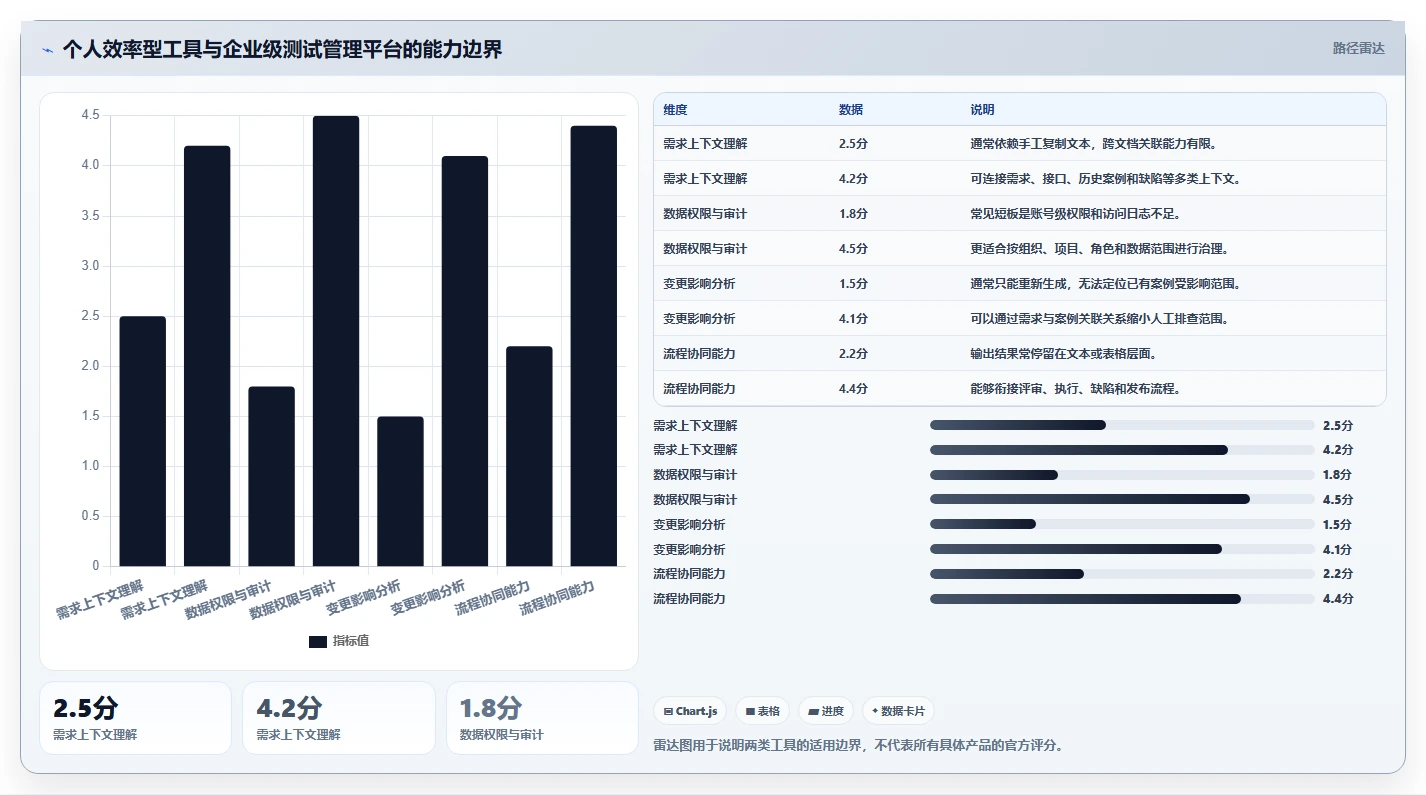Viewport: 1426px width, 795px height.
Task: Click the table cell reading 4.5分
Action: [x=853, y=249]
